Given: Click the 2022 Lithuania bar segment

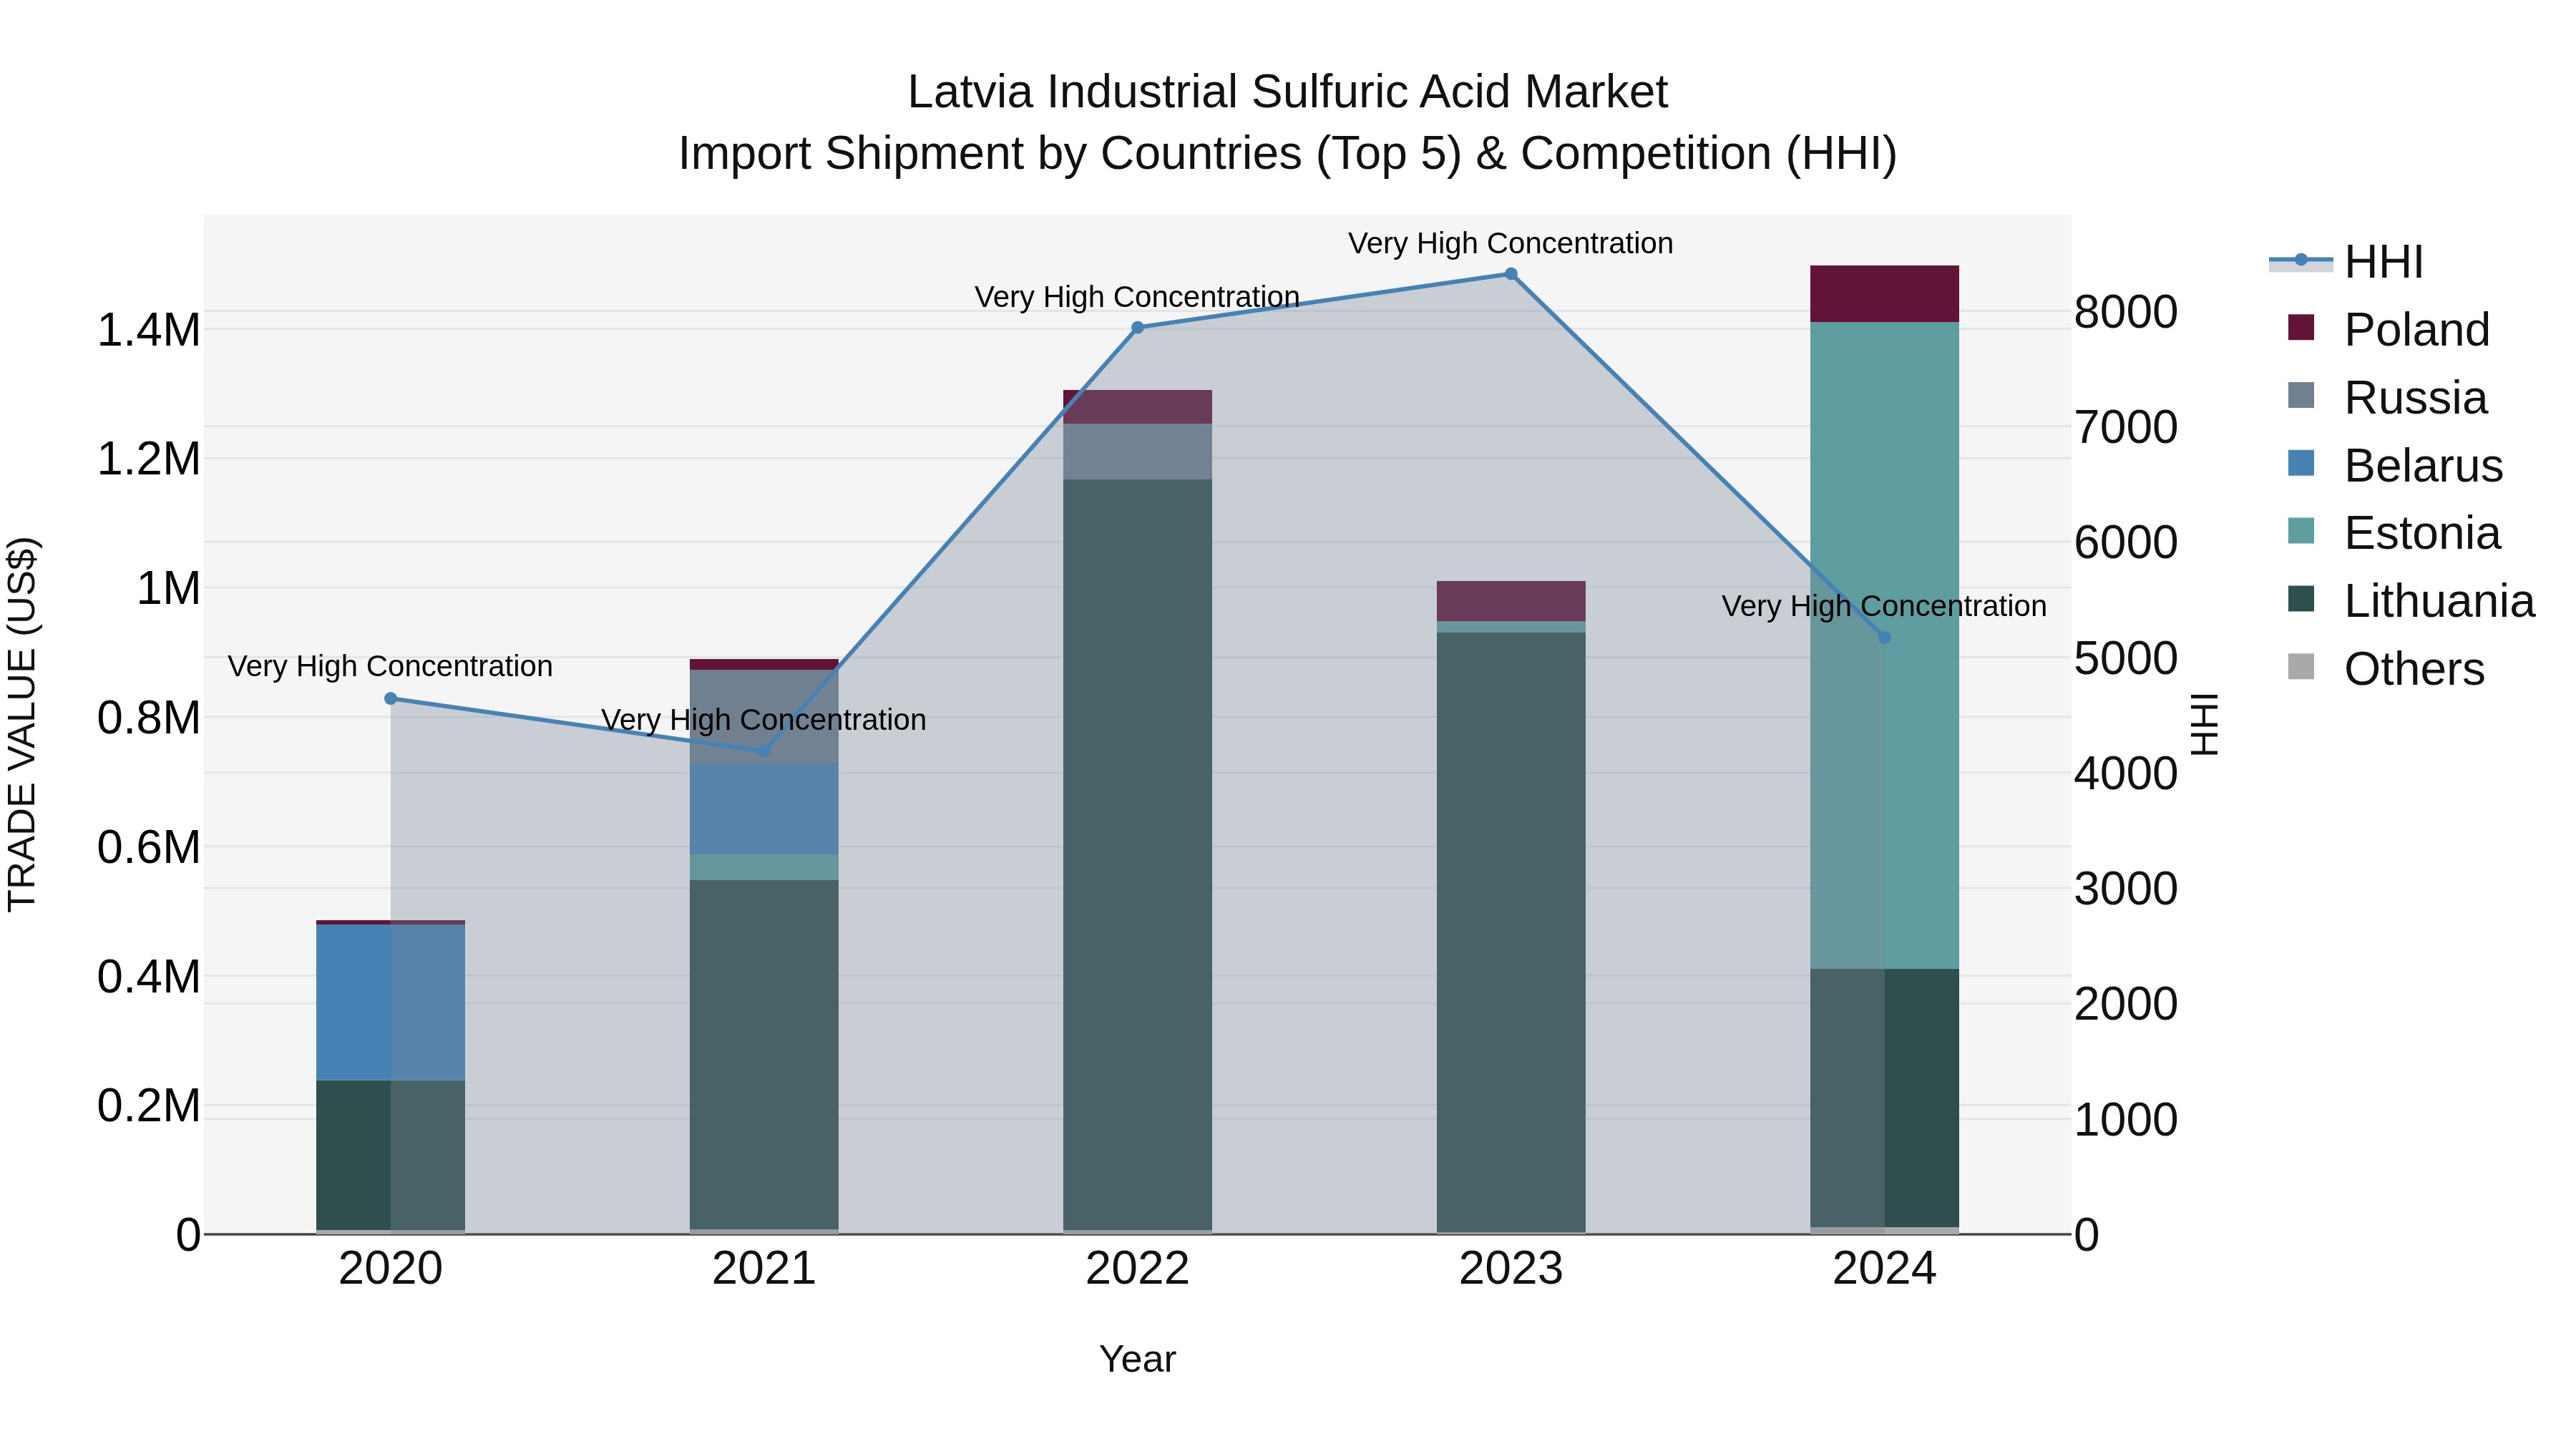Looking at the screenshot, I should click(1137, 855).
